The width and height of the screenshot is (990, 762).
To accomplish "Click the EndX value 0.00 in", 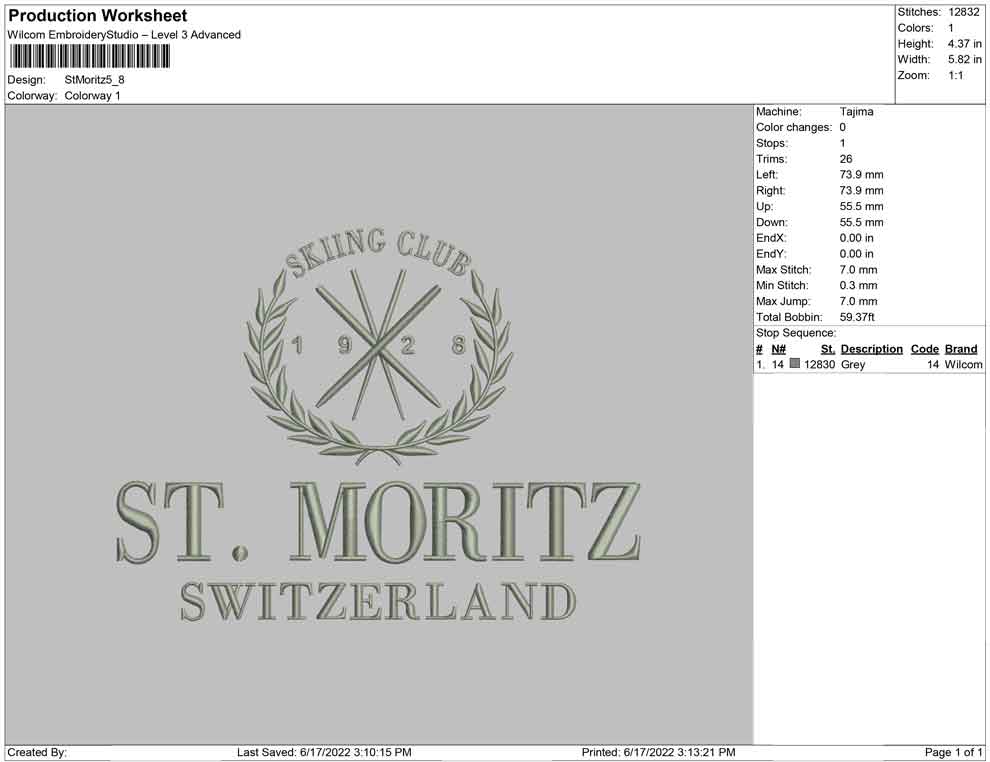I will click(x=856, y=238).
